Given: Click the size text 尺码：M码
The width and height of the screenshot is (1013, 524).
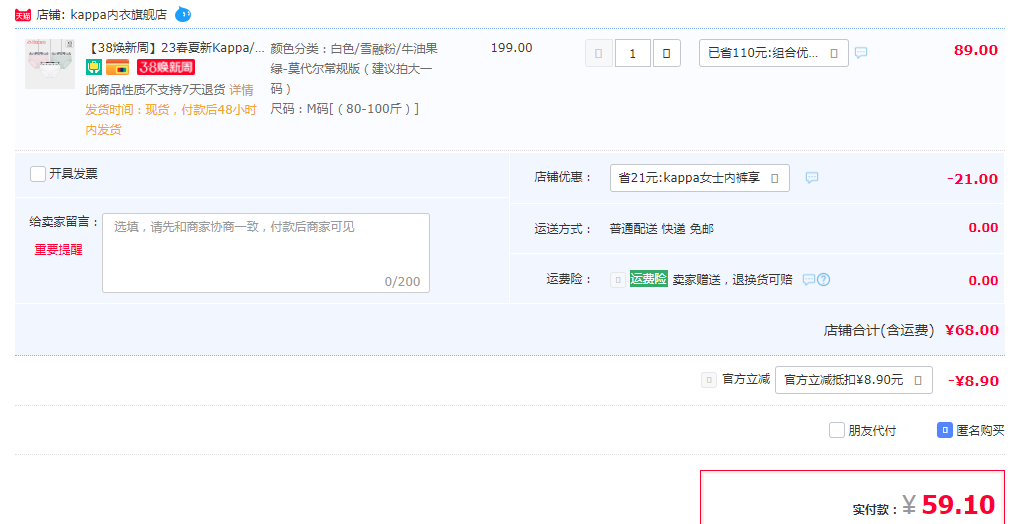Looking at the screenshot, I should tap(345, 109).
